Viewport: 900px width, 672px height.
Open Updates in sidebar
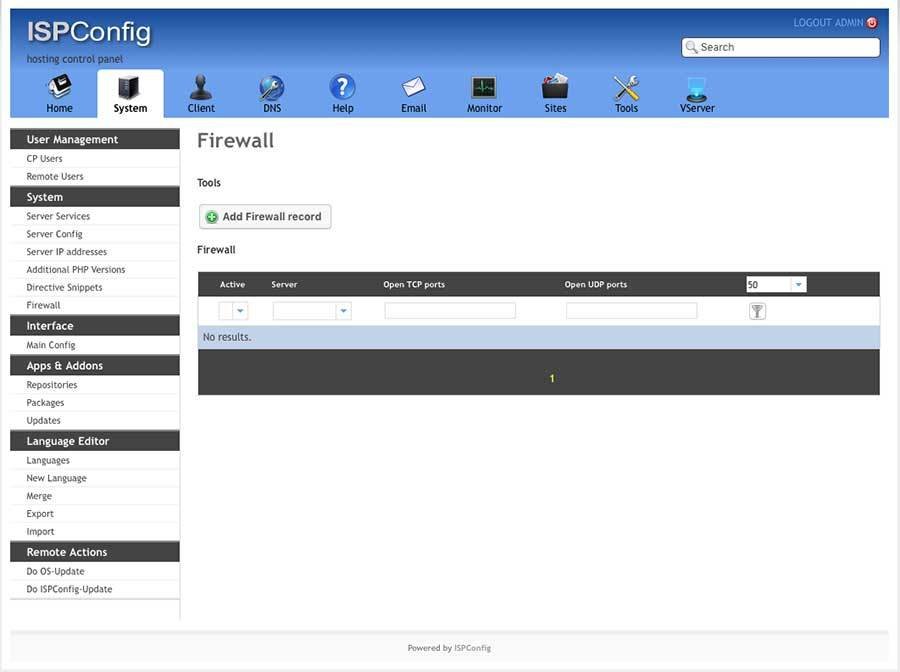[43, 421]
